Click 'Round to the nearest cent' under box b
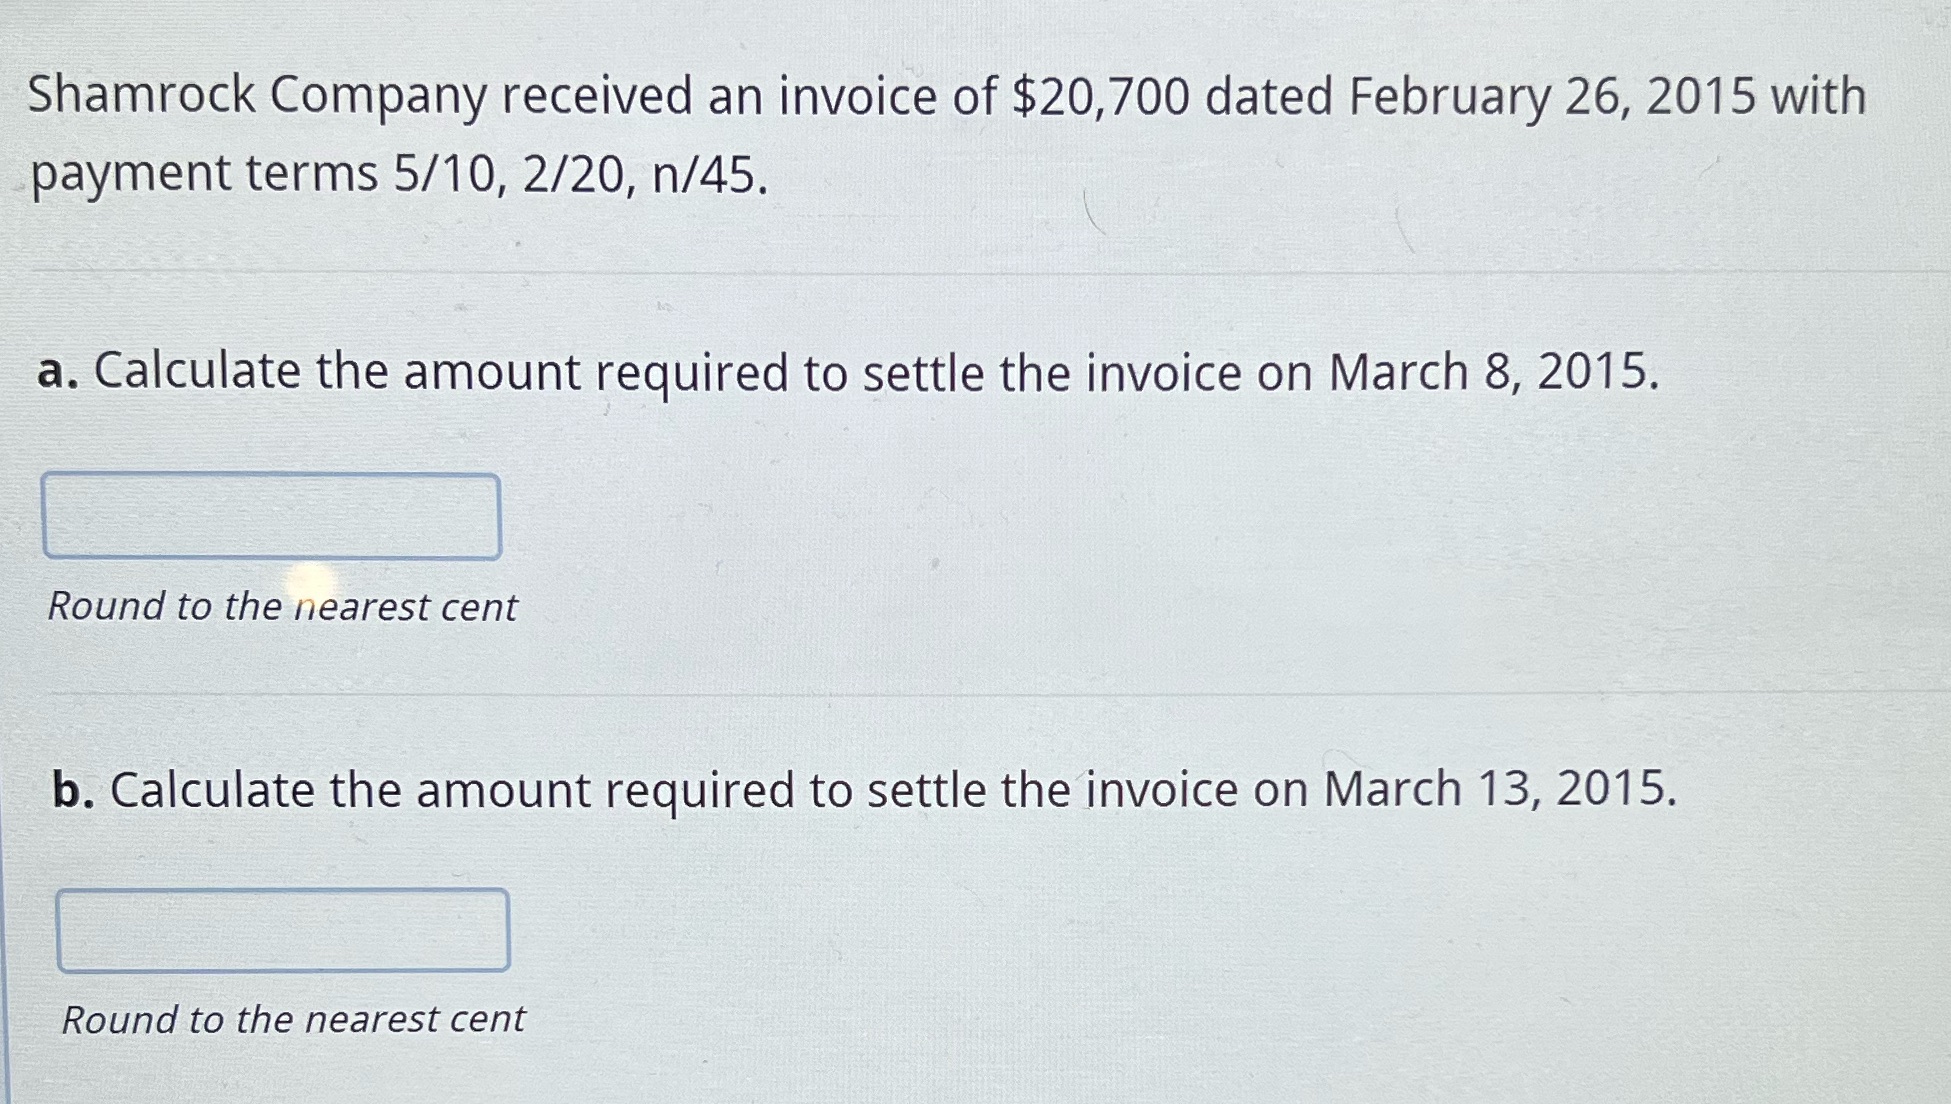Image resolution: width=1951 pixels, height=1104 pixels. click(293, 1020)
